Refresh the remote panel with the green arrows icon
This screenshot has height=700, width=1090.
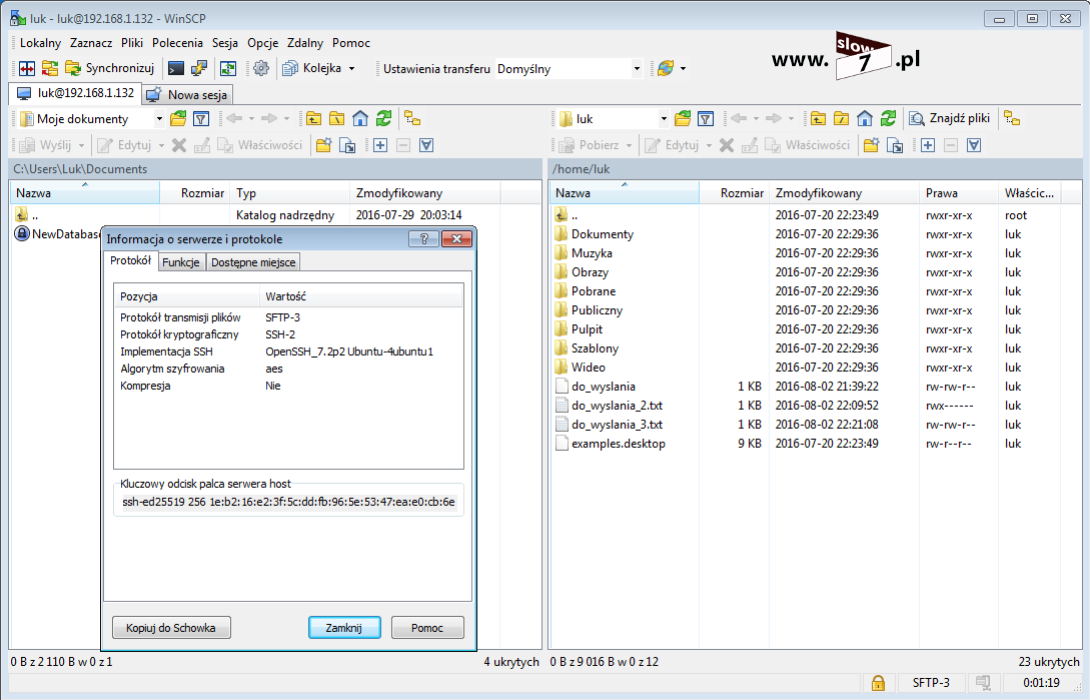click(x=888, y=119)
